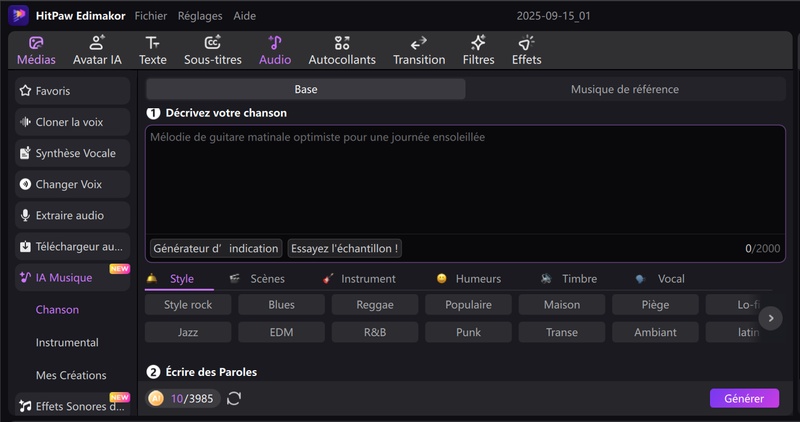Open the Fichier menu
The width and height of the screenshot is (800, 422).
click(151, 16)
